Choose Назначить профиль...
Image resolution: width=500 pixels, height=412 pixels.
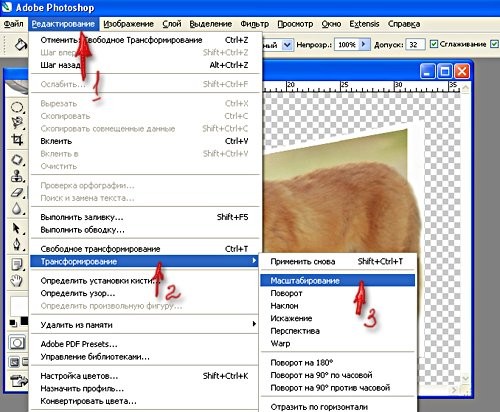point(145,389)
